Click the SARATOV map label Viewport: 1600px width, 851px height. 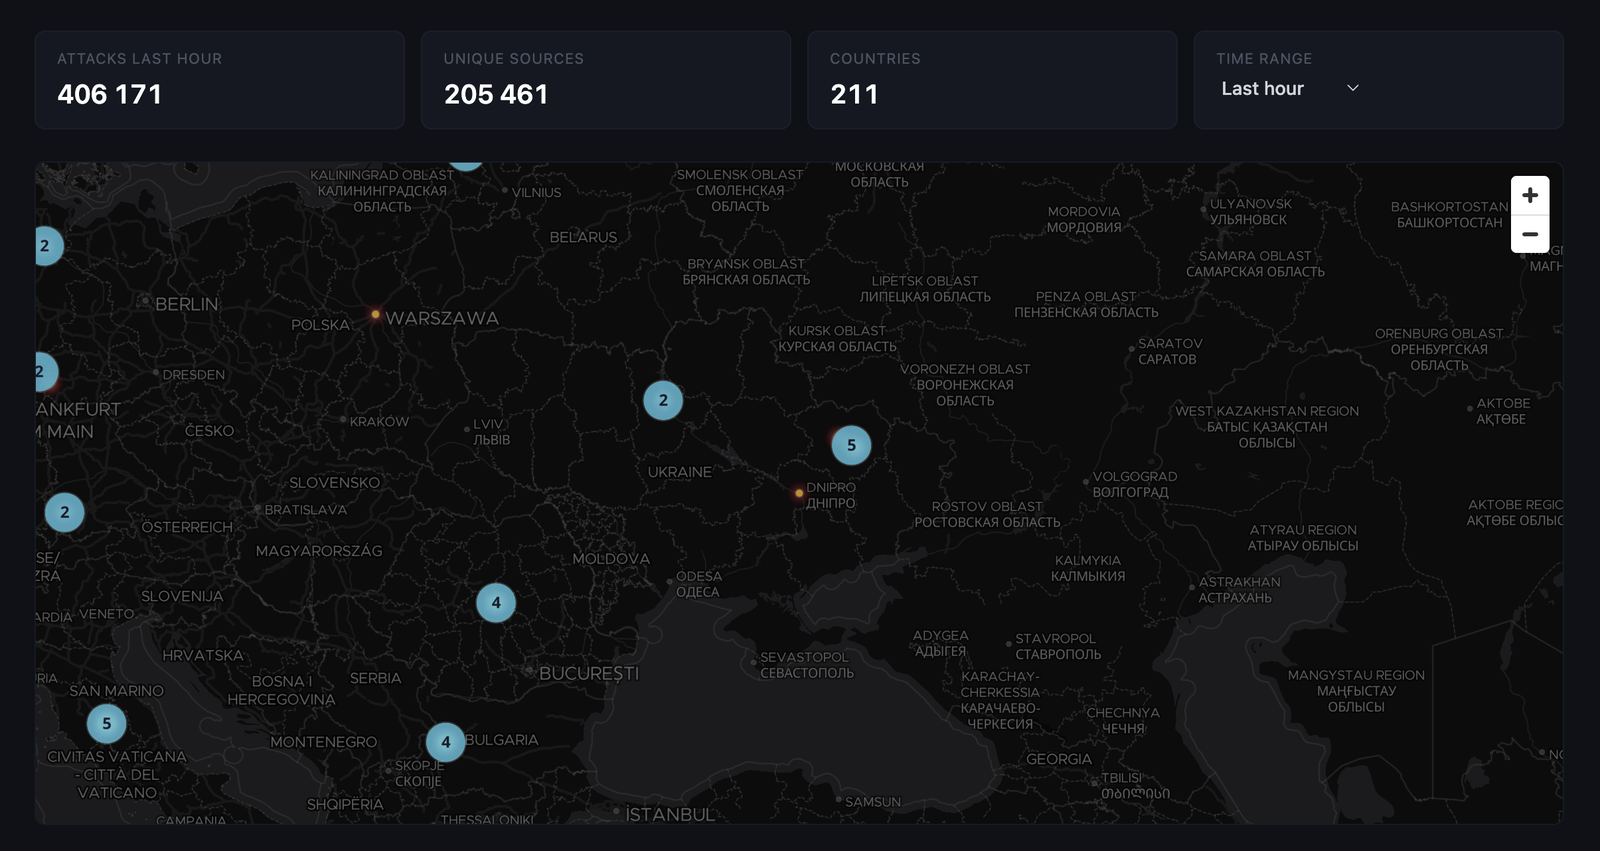1170,343
